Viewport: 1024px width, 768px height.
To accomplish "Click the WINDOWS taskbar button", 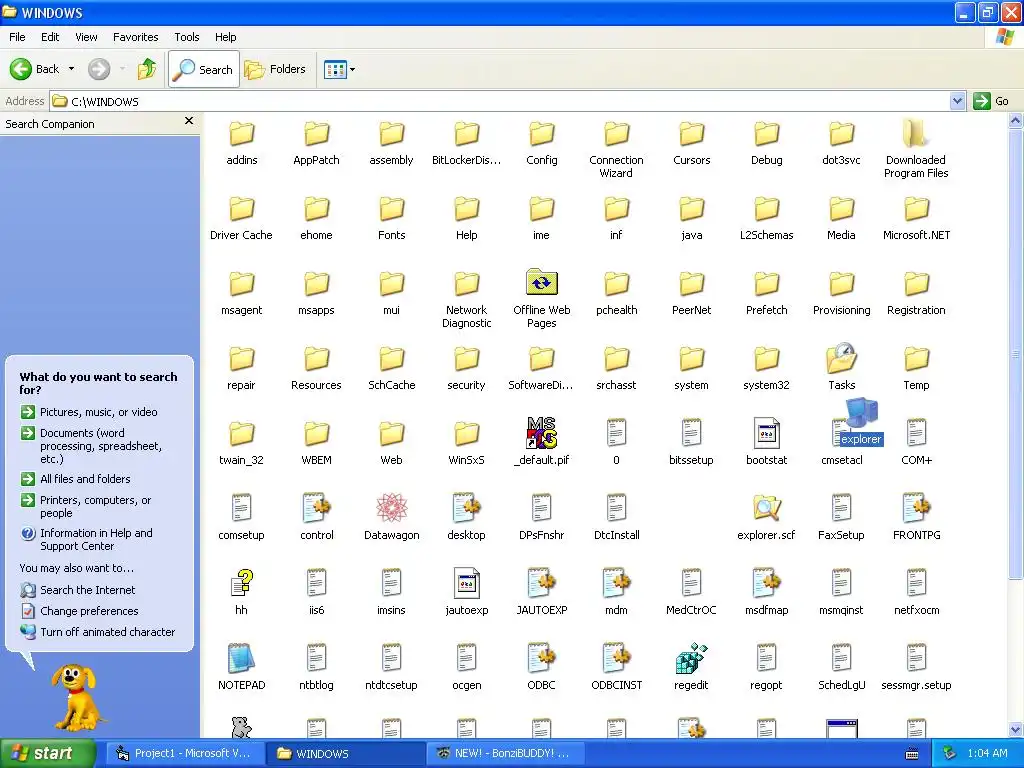I will pyautogui.click(x=345, y=753).
